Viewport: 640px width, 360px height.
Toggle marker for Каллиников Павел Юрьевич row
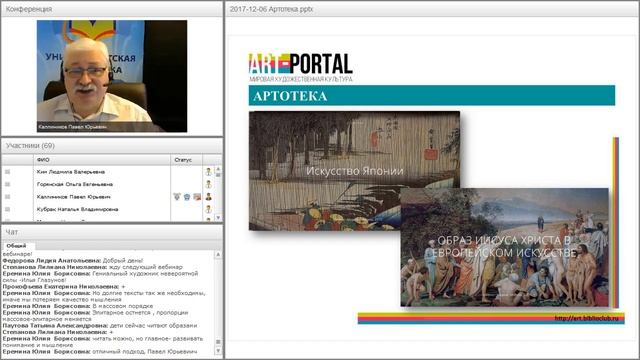(x=7, y=197)
